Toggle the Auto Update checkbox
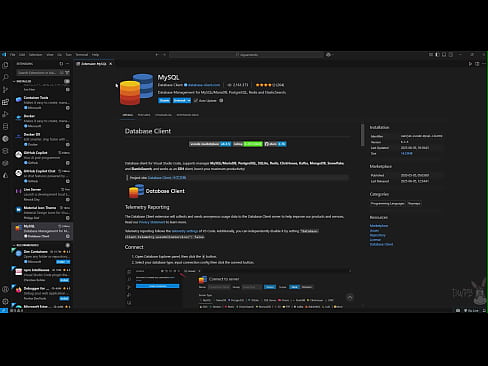488x366 pixels. (196, 100)
